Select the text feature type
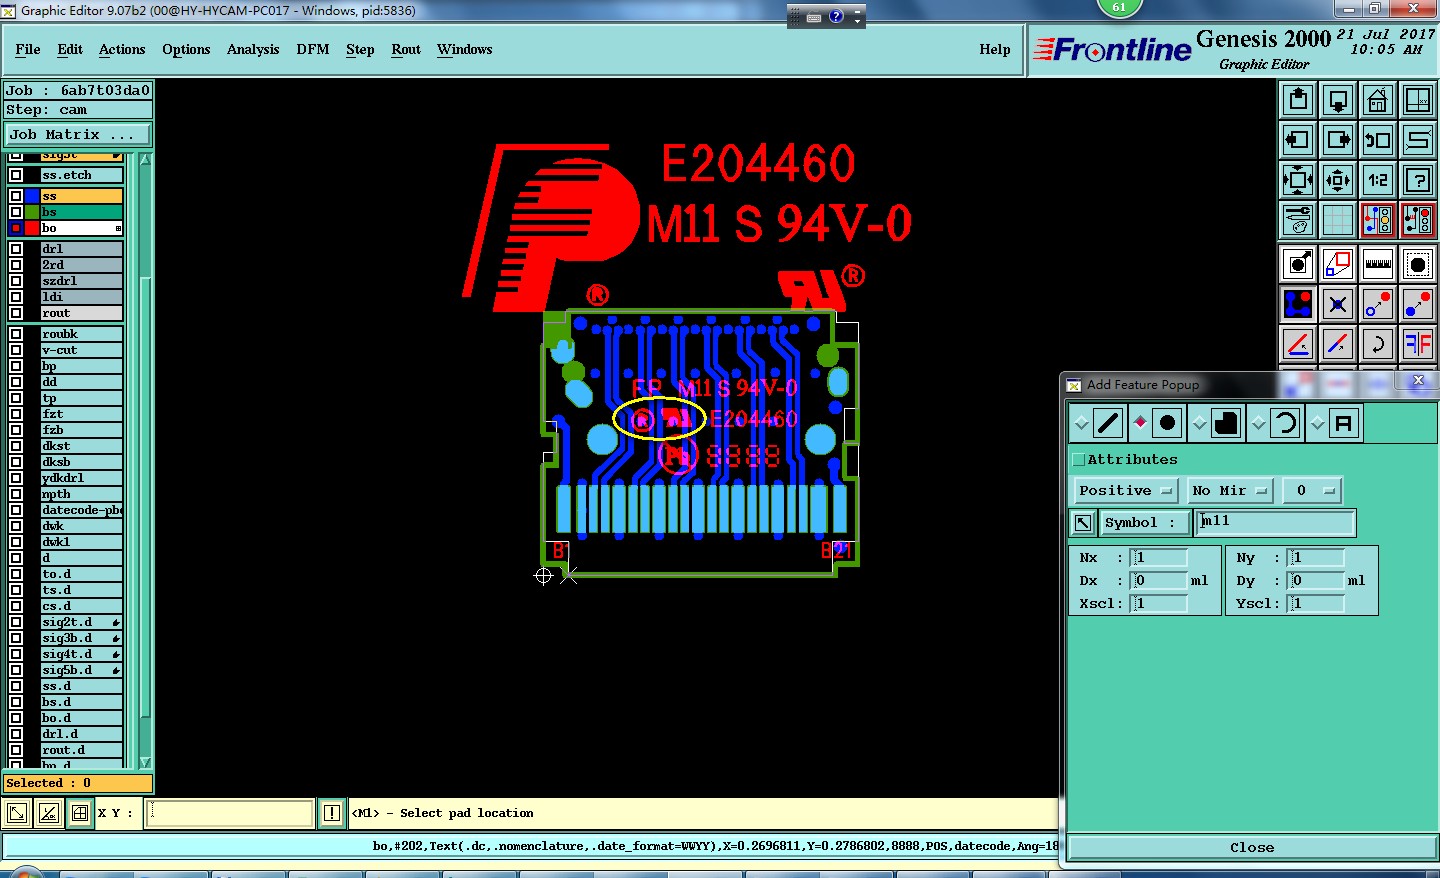Image resolution: width=1440 pixels, height=878 pixels. pyautogui.click(x=1344, y=423)
